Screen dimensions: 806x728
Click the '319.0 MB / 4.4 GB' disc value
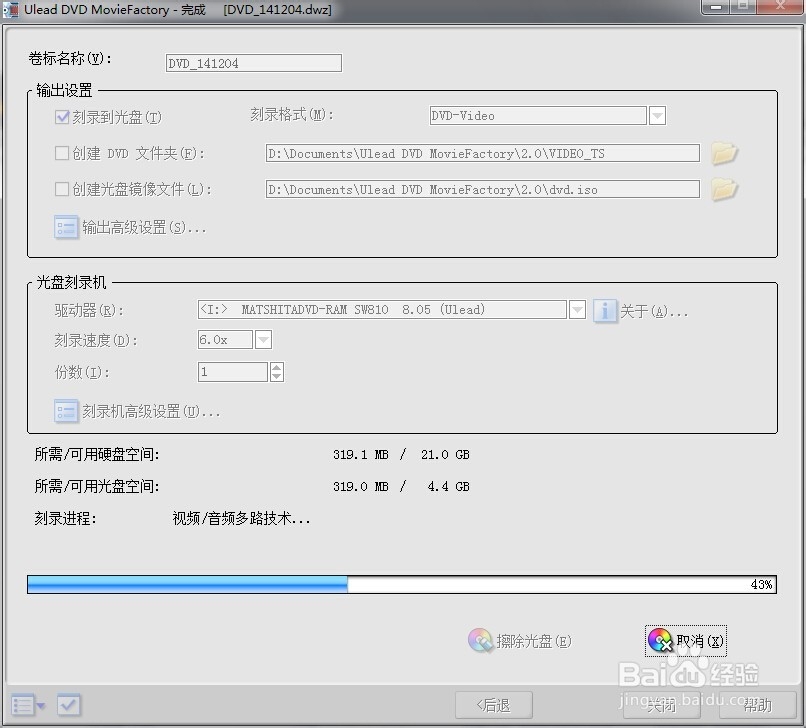point(401,486)
